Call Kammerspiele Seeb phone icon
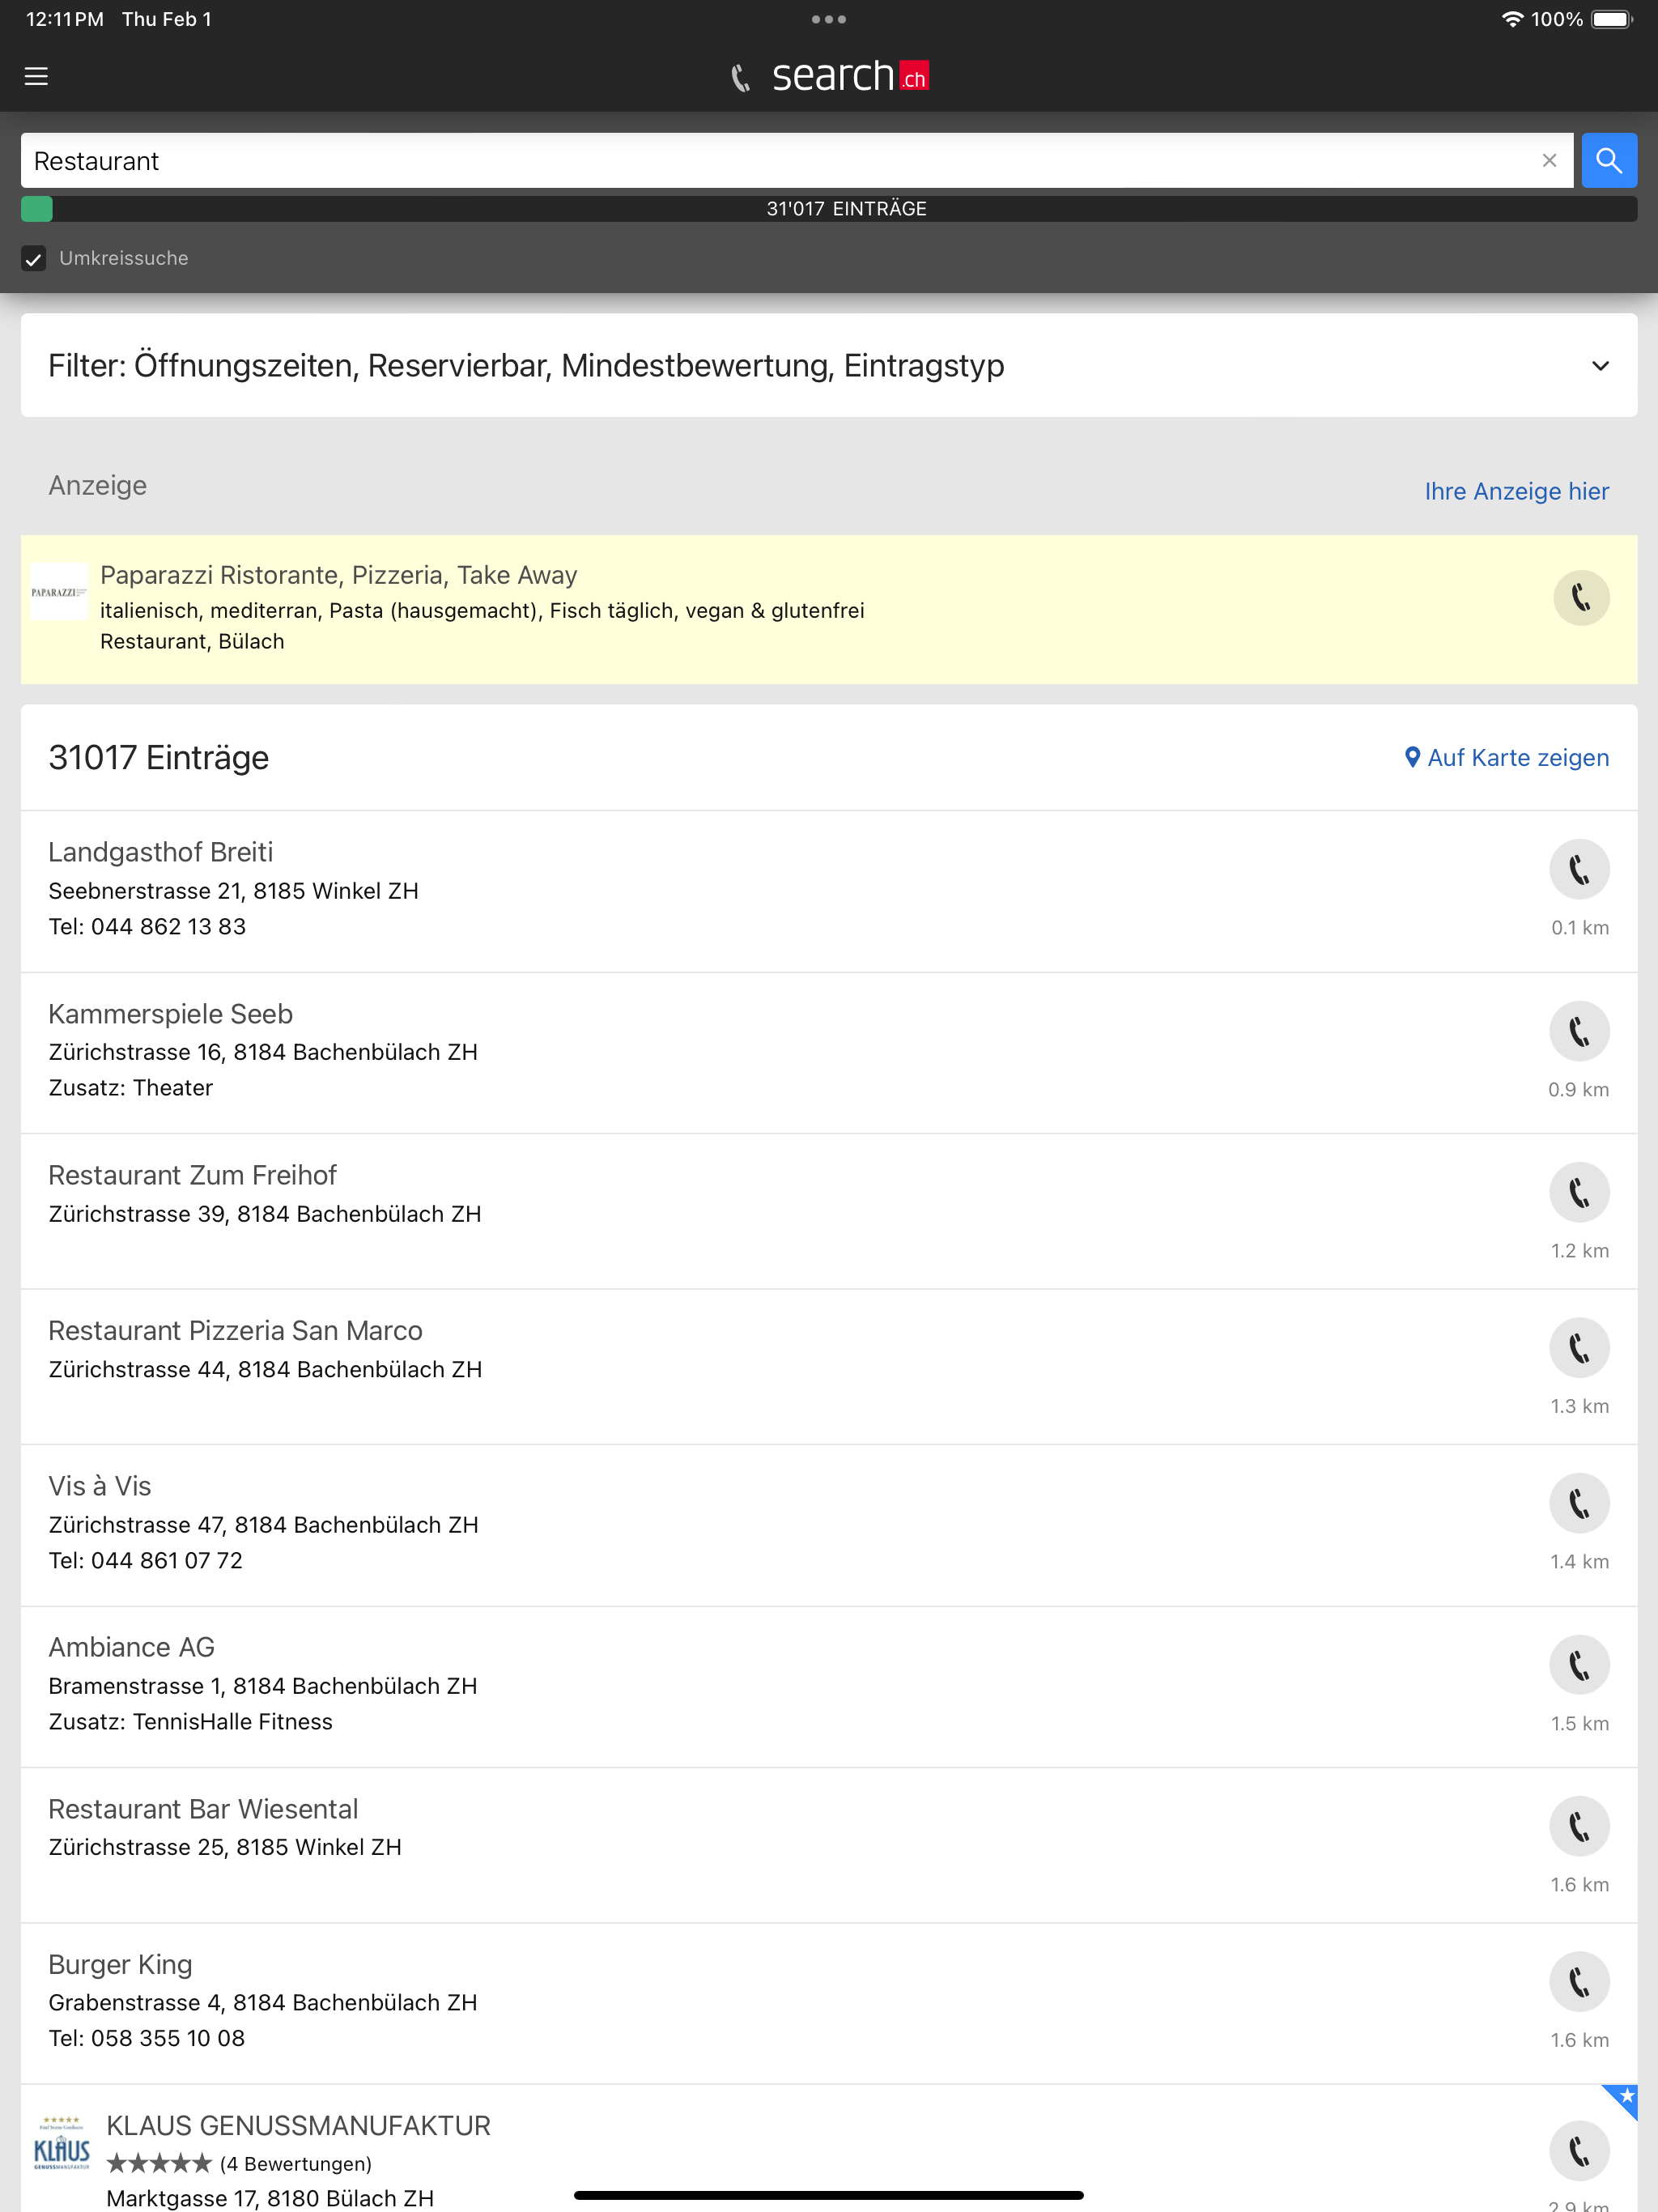1658x2212 pixels. (x=1579, y=1031)
